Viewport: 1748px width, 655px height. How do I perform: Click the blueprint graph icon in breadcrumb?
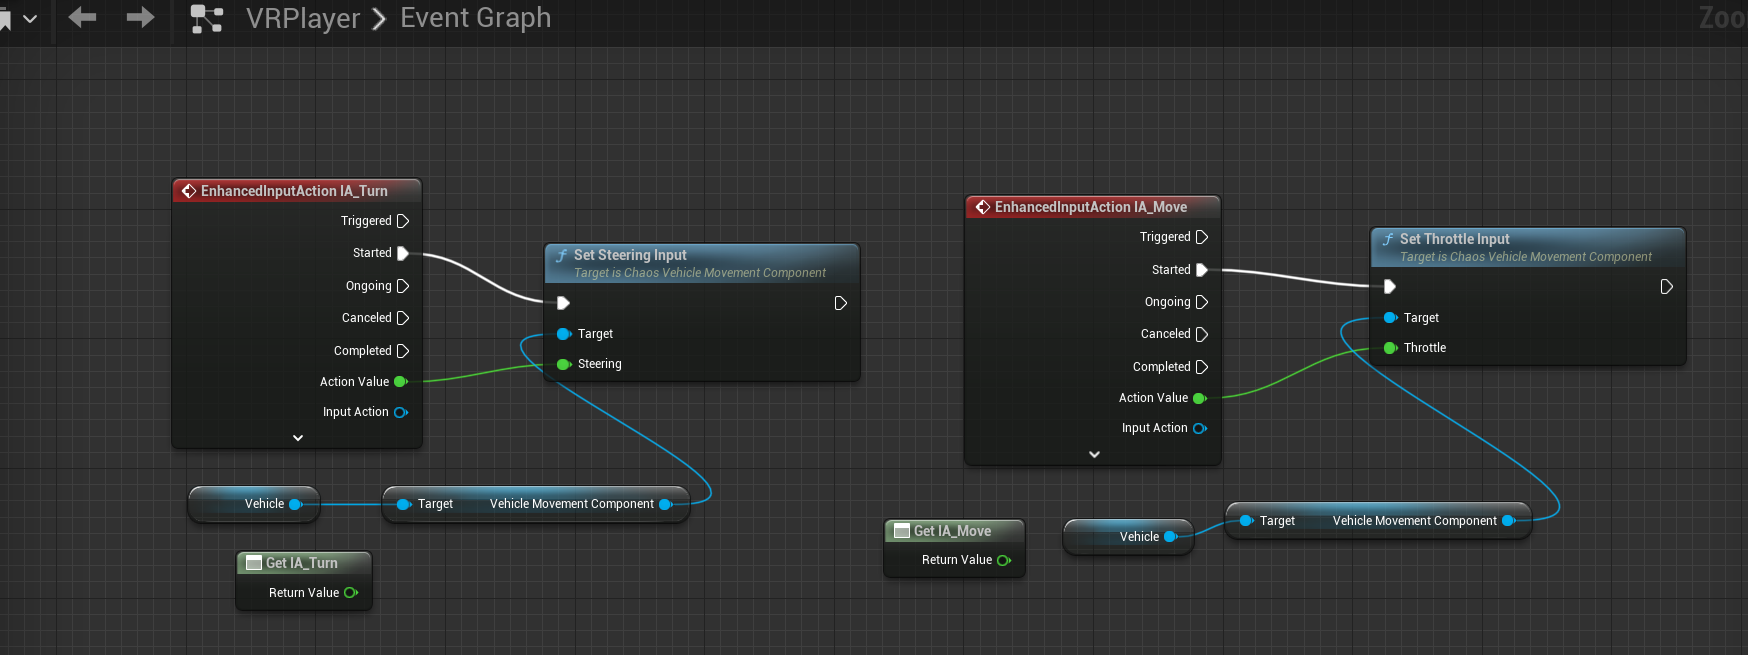click(207, 19)
